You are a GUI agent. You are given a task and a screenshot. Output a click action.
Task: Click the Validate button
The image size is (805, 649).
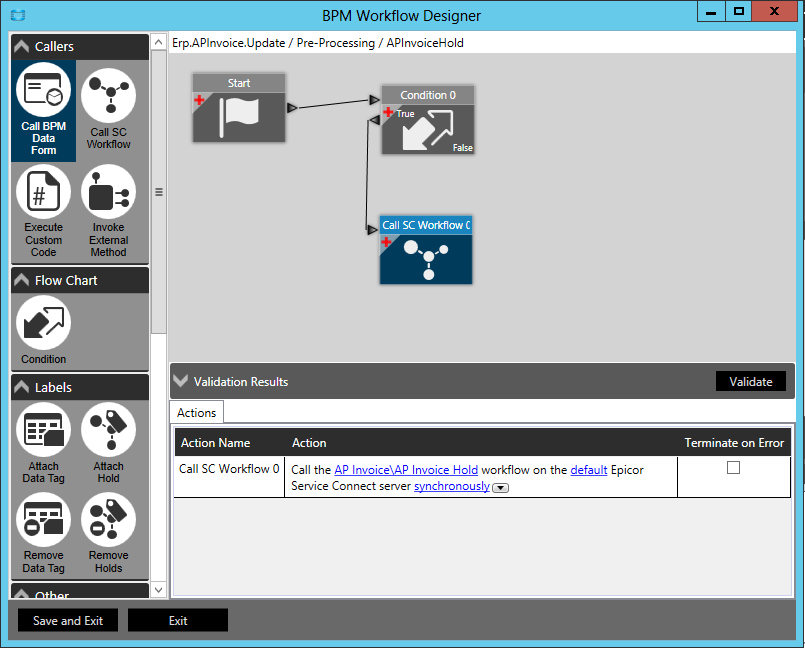tap(750, 381)
